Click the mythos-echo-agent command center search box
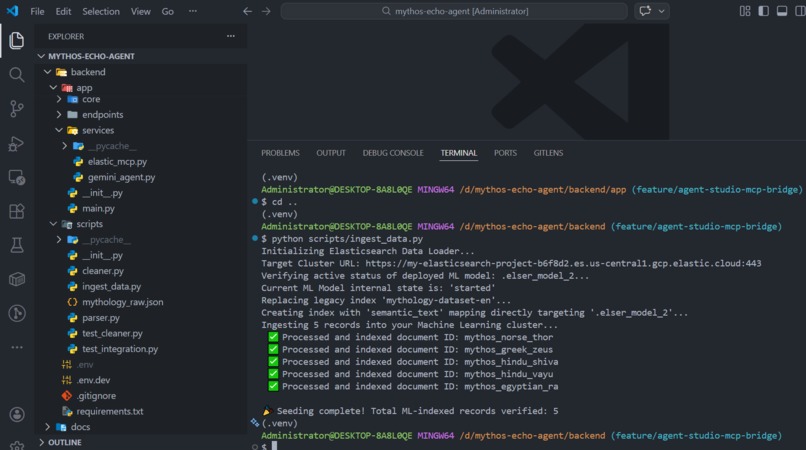Screen dimensions: 806x450 (454, 11)
